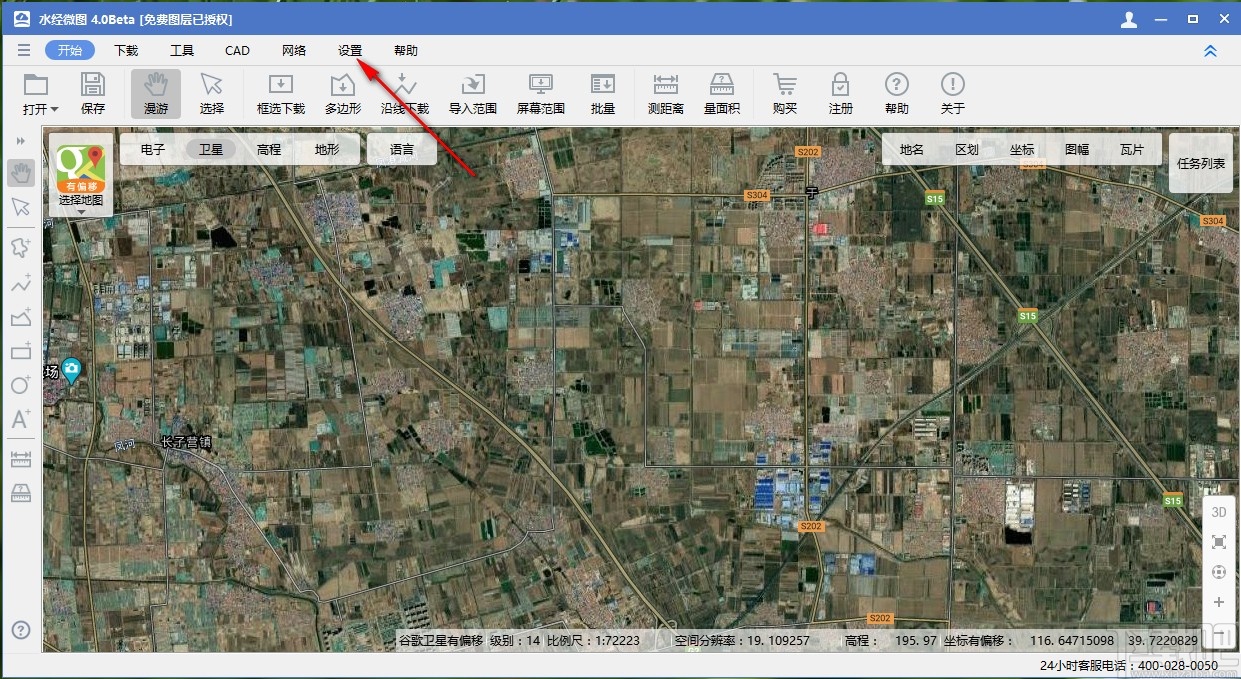Click the 图幅 map sheet button

pos(1077,150)
